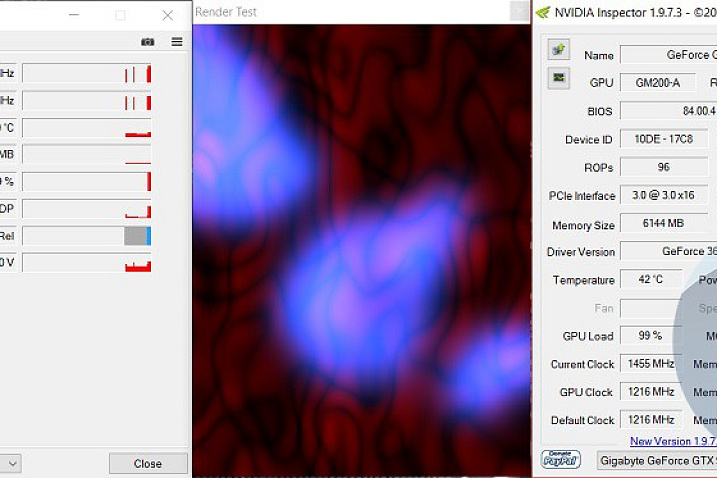Click the V voltage sensor graph
This screenshot has width=717, height=478.
87,263
